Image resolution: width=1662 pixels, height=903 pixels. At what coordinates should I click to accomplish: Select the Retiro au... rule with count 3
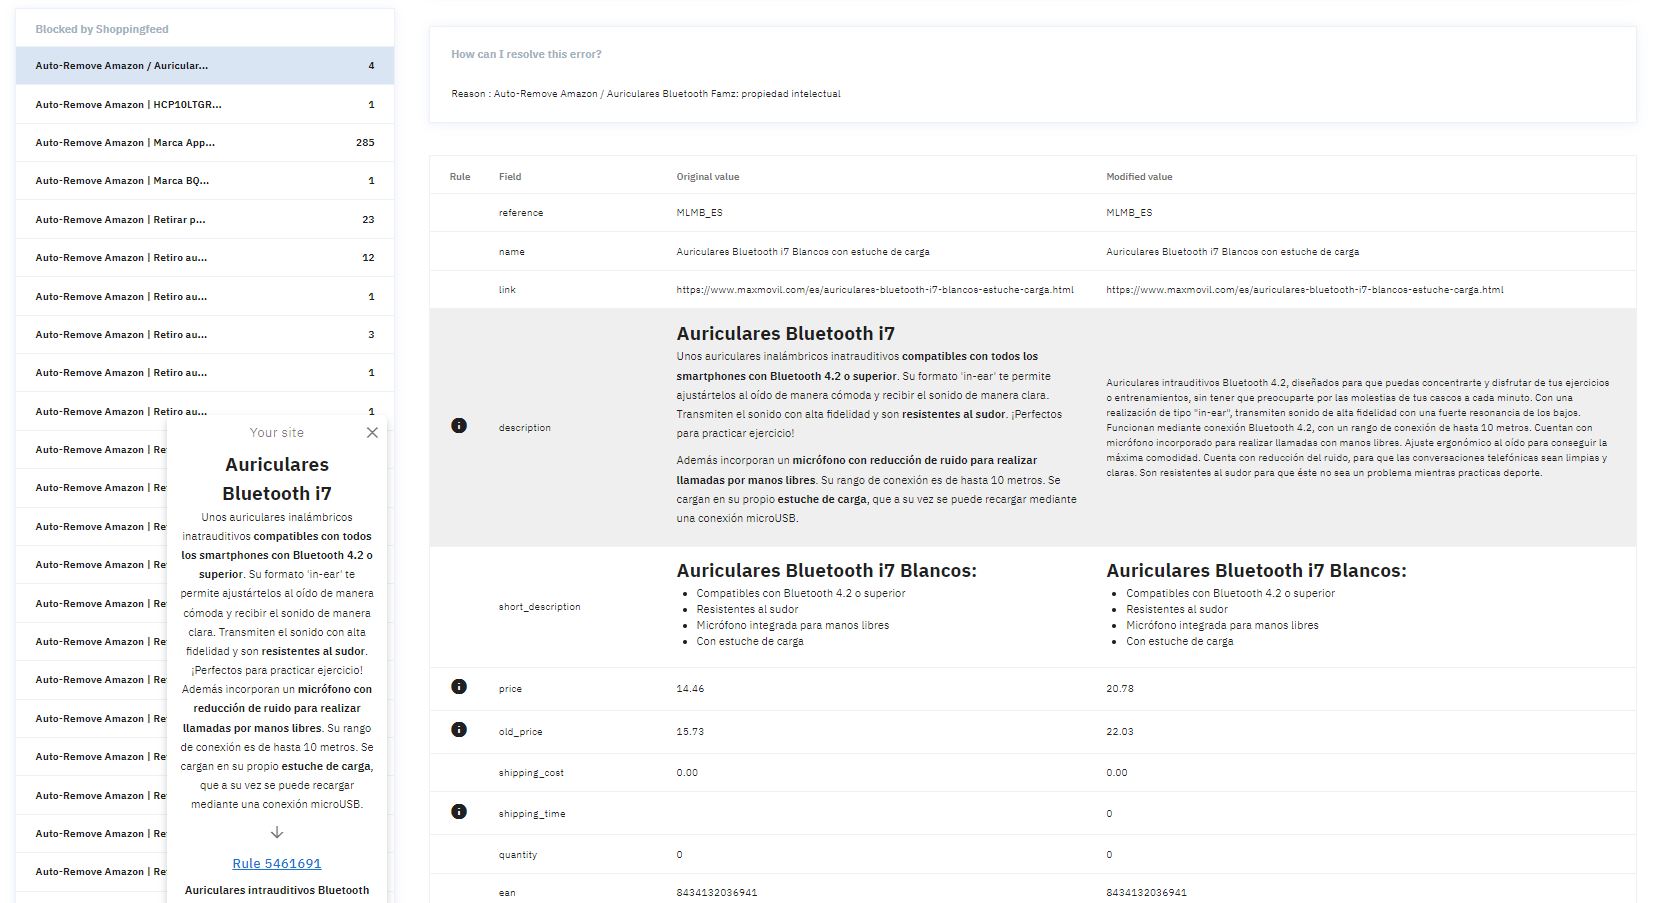click(205, 334)
